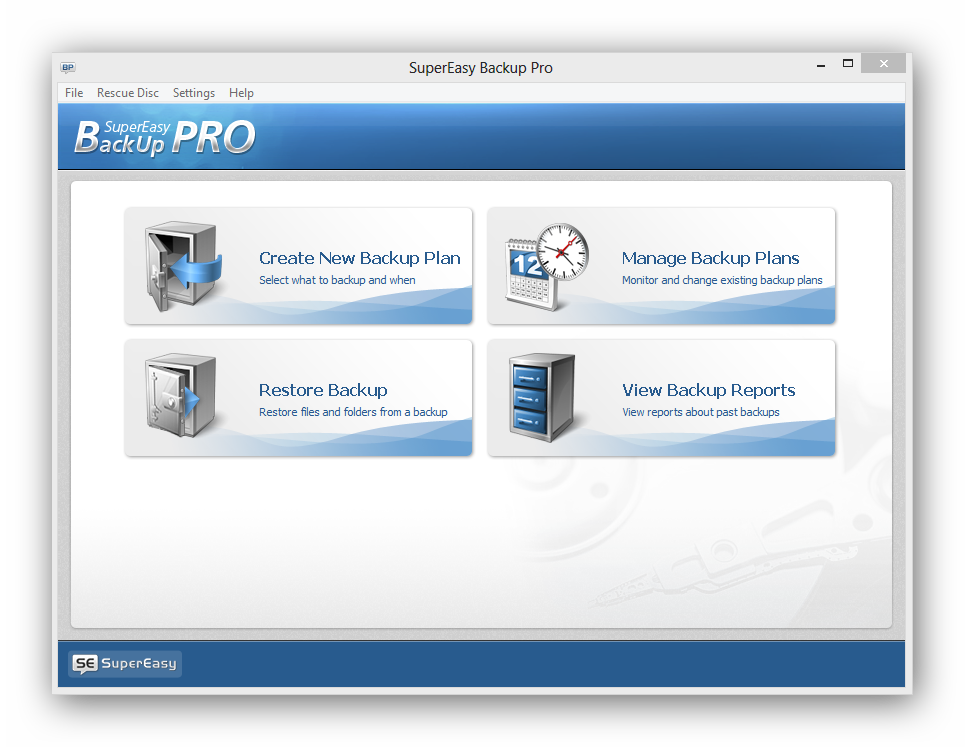The image size is (965, 747).
Task: Minimize the SuperEasy Backup Pro window
Action: coord(821,64)
